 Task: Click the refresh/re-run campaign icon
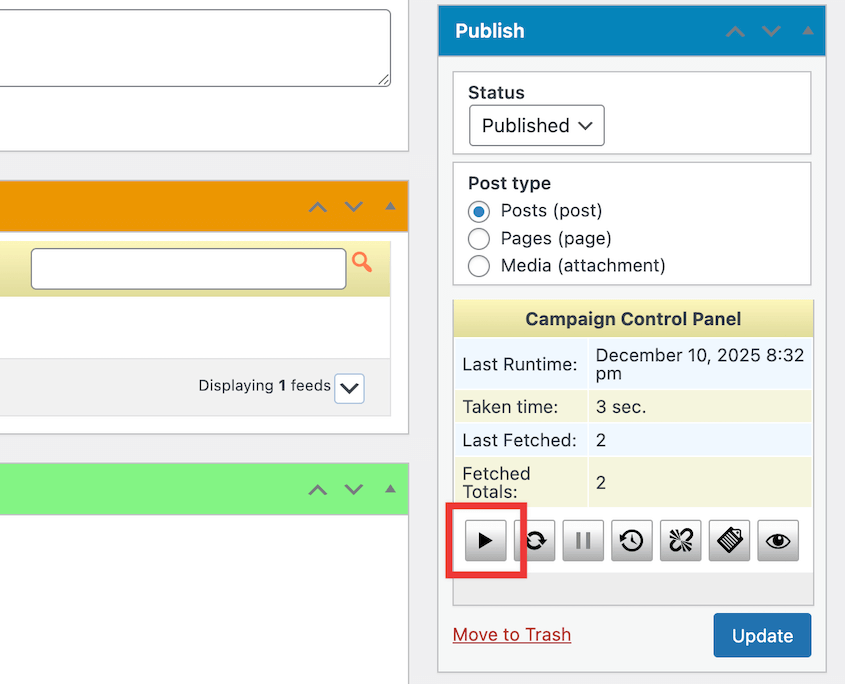click(x=534, y=540)
